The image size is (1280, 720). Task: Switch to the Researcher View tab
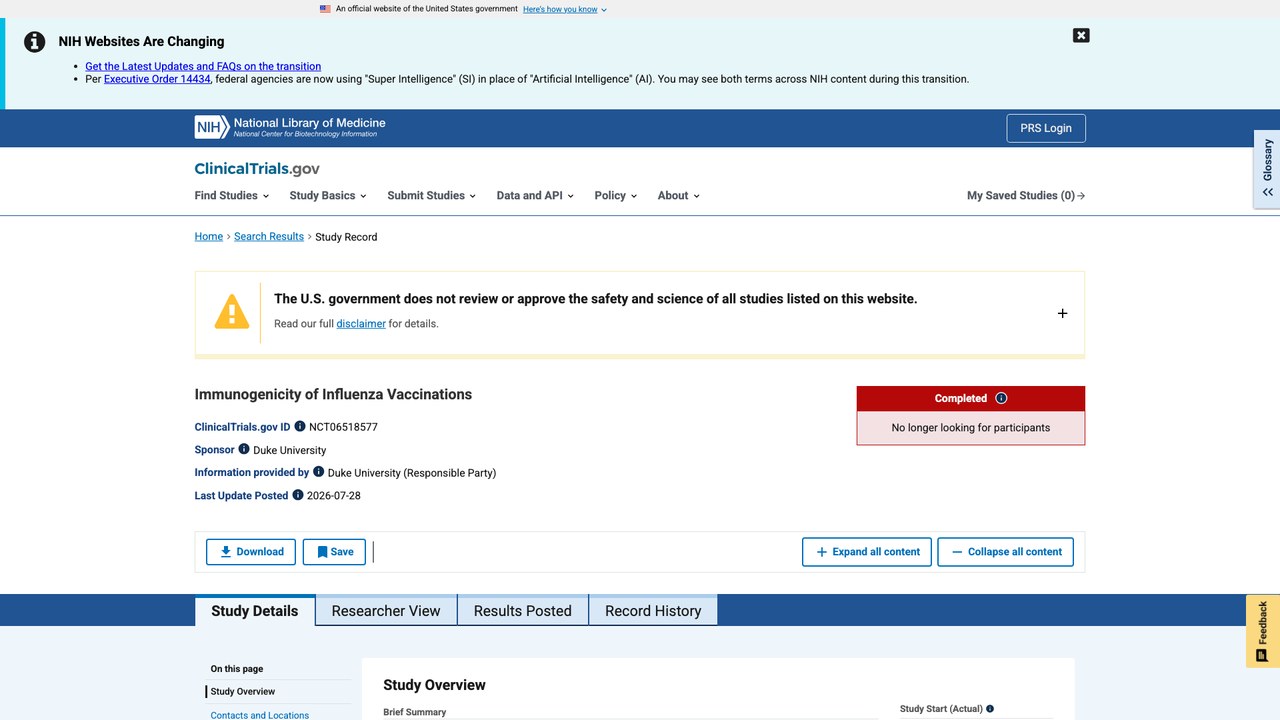[386, 611]
